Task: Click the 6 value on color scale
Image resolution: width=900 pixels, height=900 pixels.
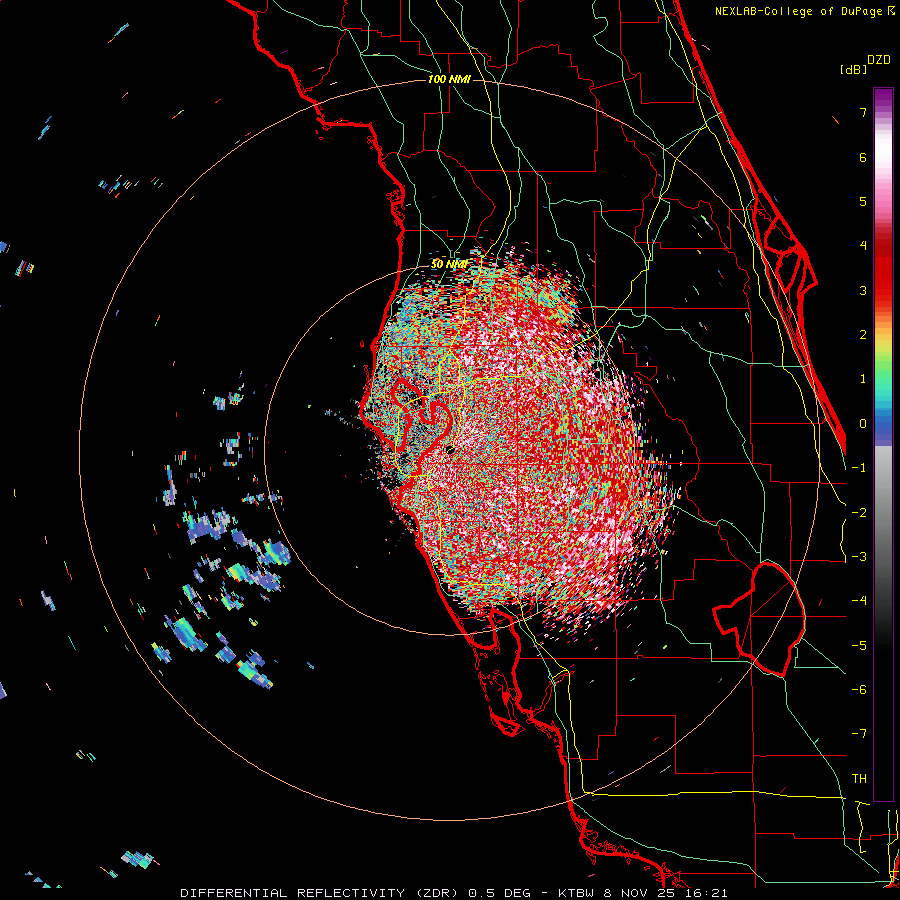Action: point(863,157)
